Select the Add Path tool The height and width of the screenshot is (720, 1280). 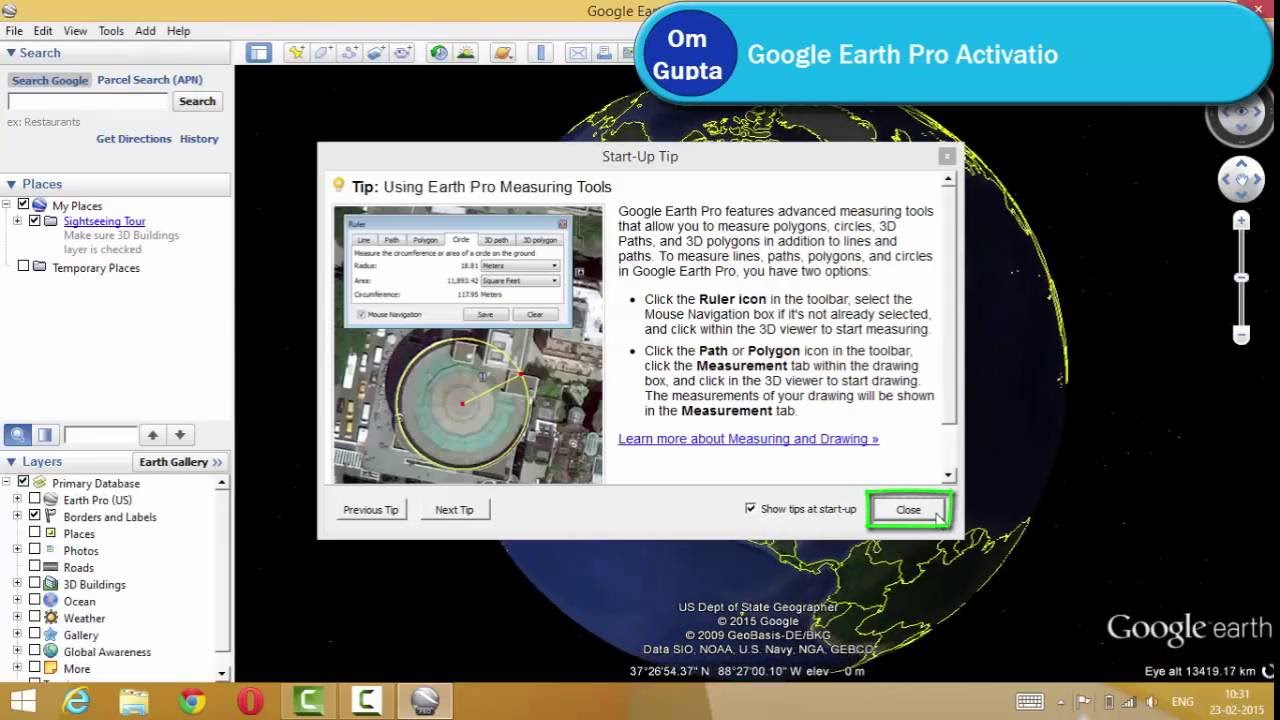[350, 53]
